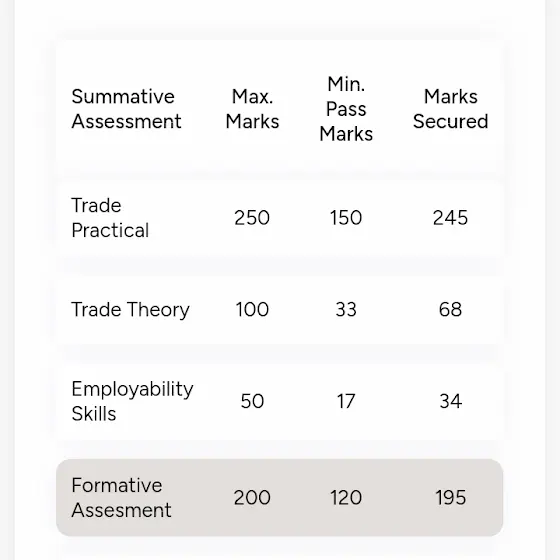Select Formative Assesment marks secured 195
This screenshot has height=560, width=560.
450,498
